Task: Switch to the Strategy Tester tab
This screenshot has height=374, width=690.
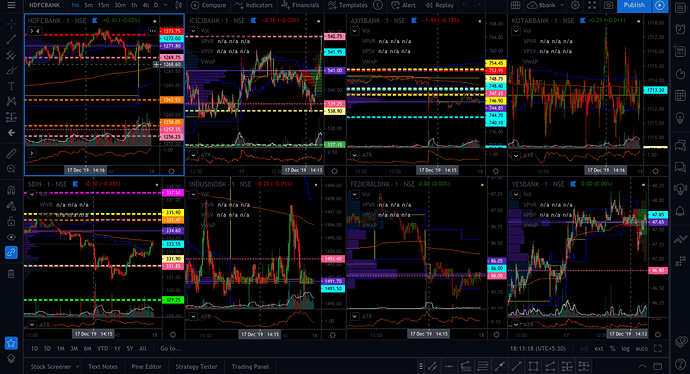Action: pos(196,367)
